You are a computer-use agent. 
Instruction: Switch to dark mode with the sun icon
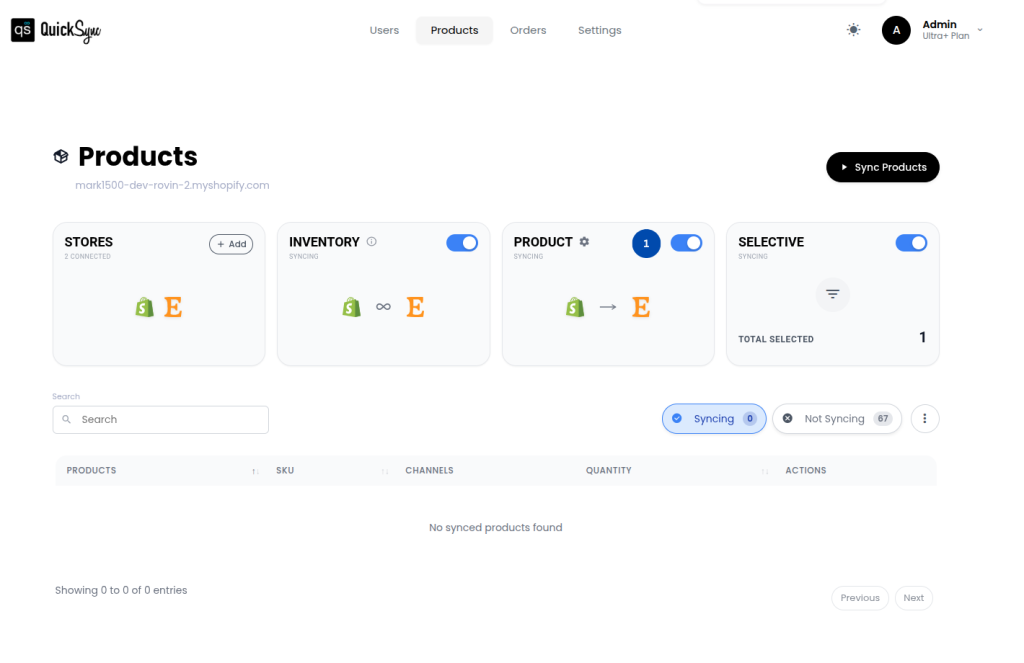tap(853, 30)
